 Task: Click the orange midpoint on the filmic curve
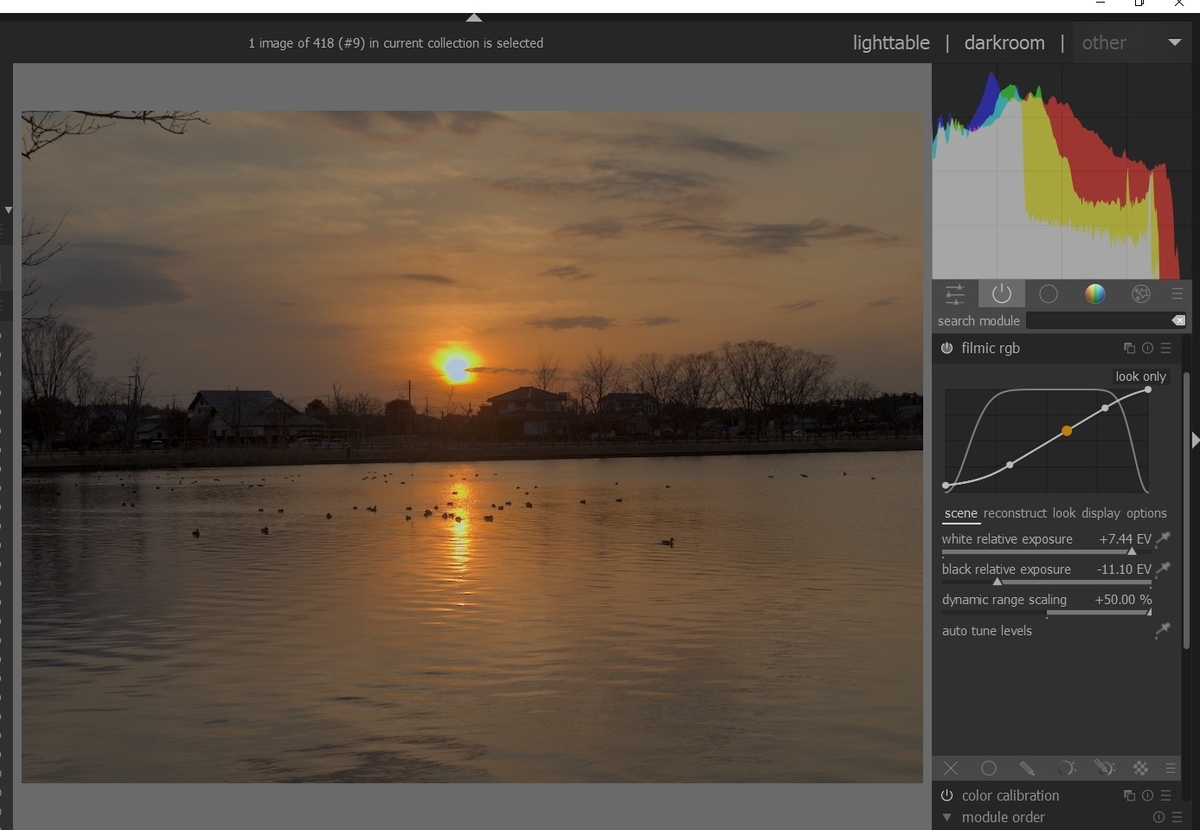coord(1067,431)
